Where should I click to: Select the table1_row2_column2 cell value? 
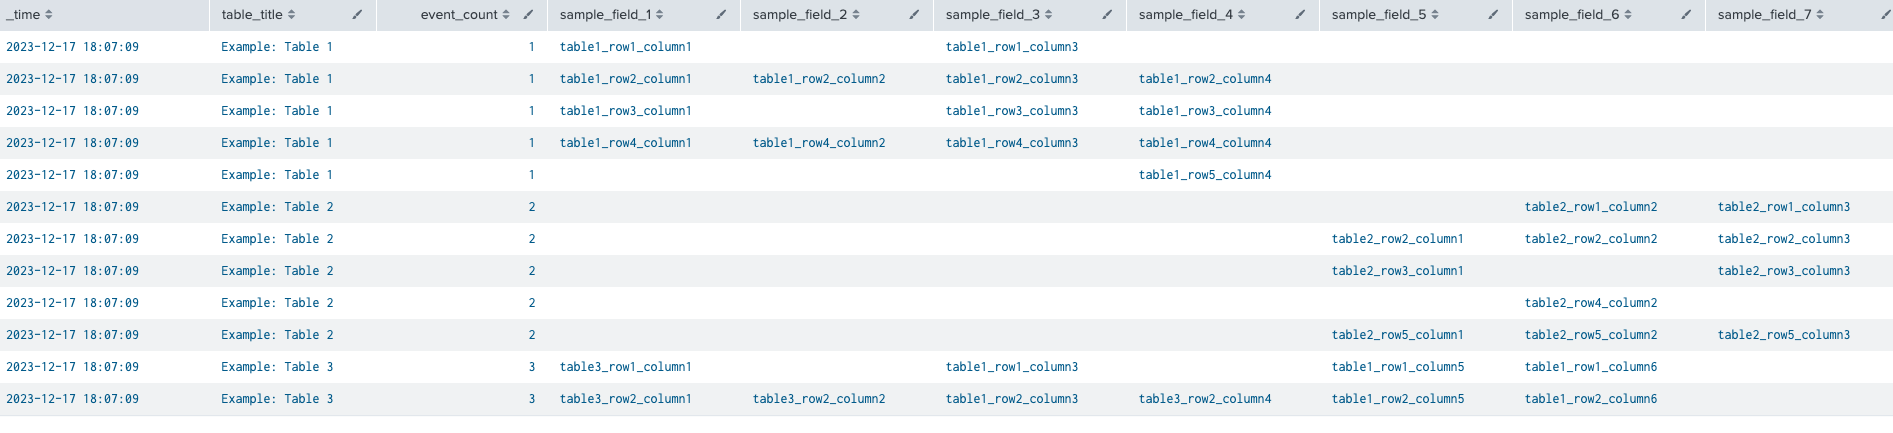[818, 79]
